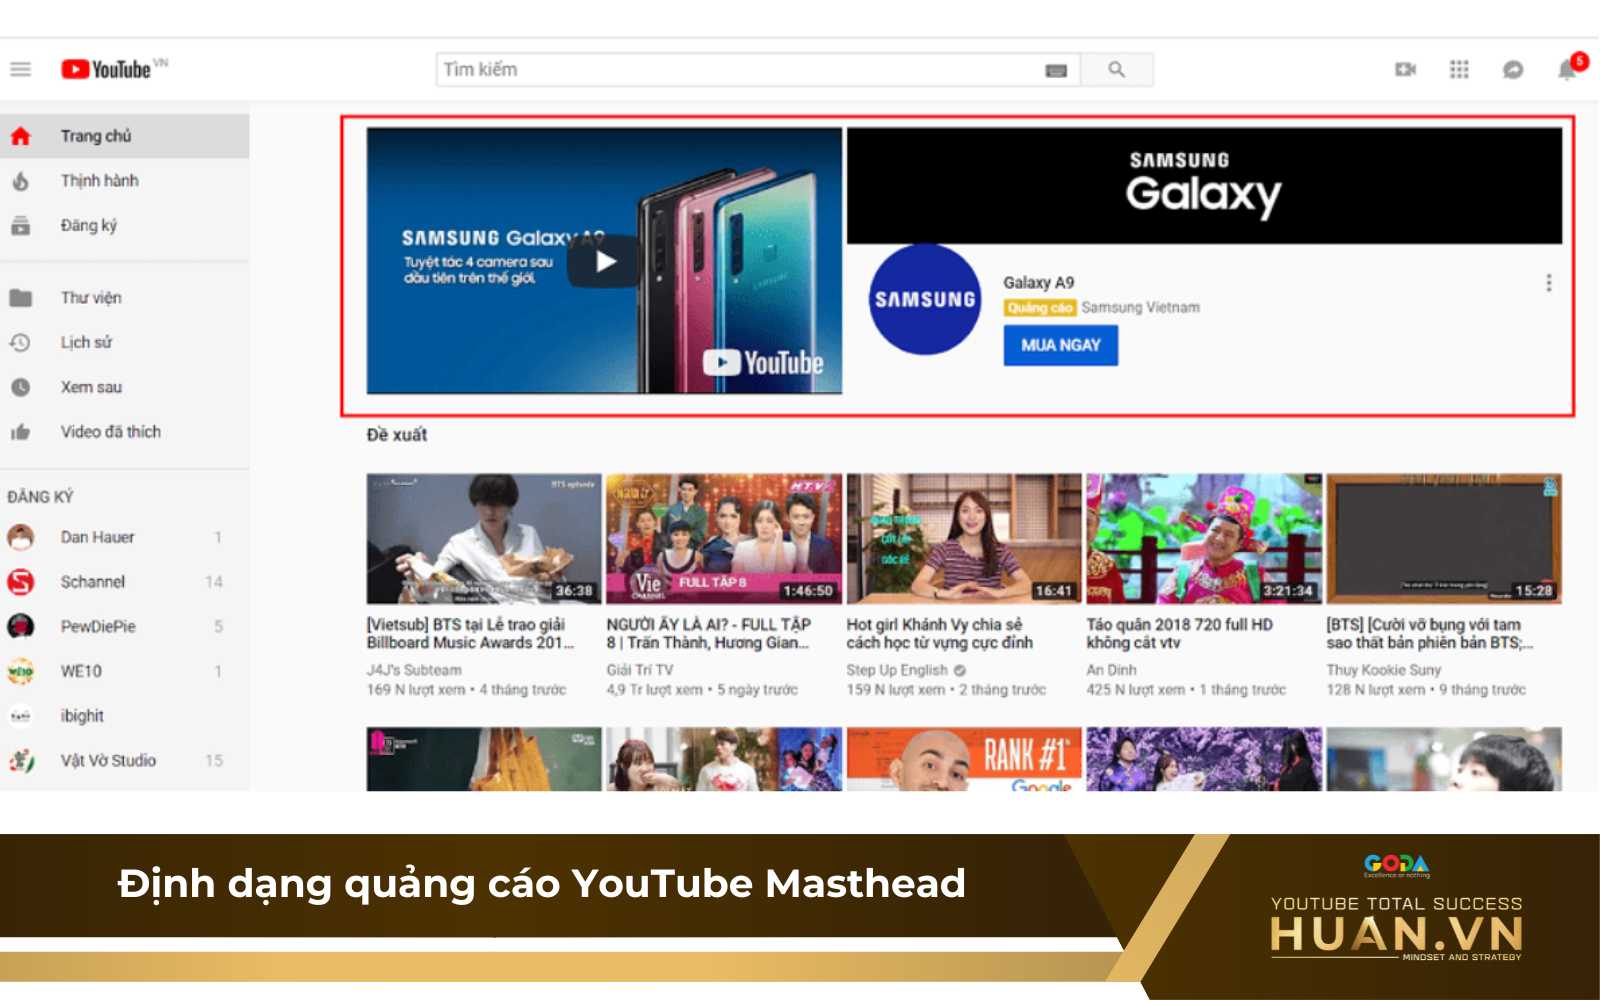Open the NGƯỜI ẤY LÀ AI thumbnail
Image resolution: width=1600 pixels, height=1000 pixels.
[724, 539]
